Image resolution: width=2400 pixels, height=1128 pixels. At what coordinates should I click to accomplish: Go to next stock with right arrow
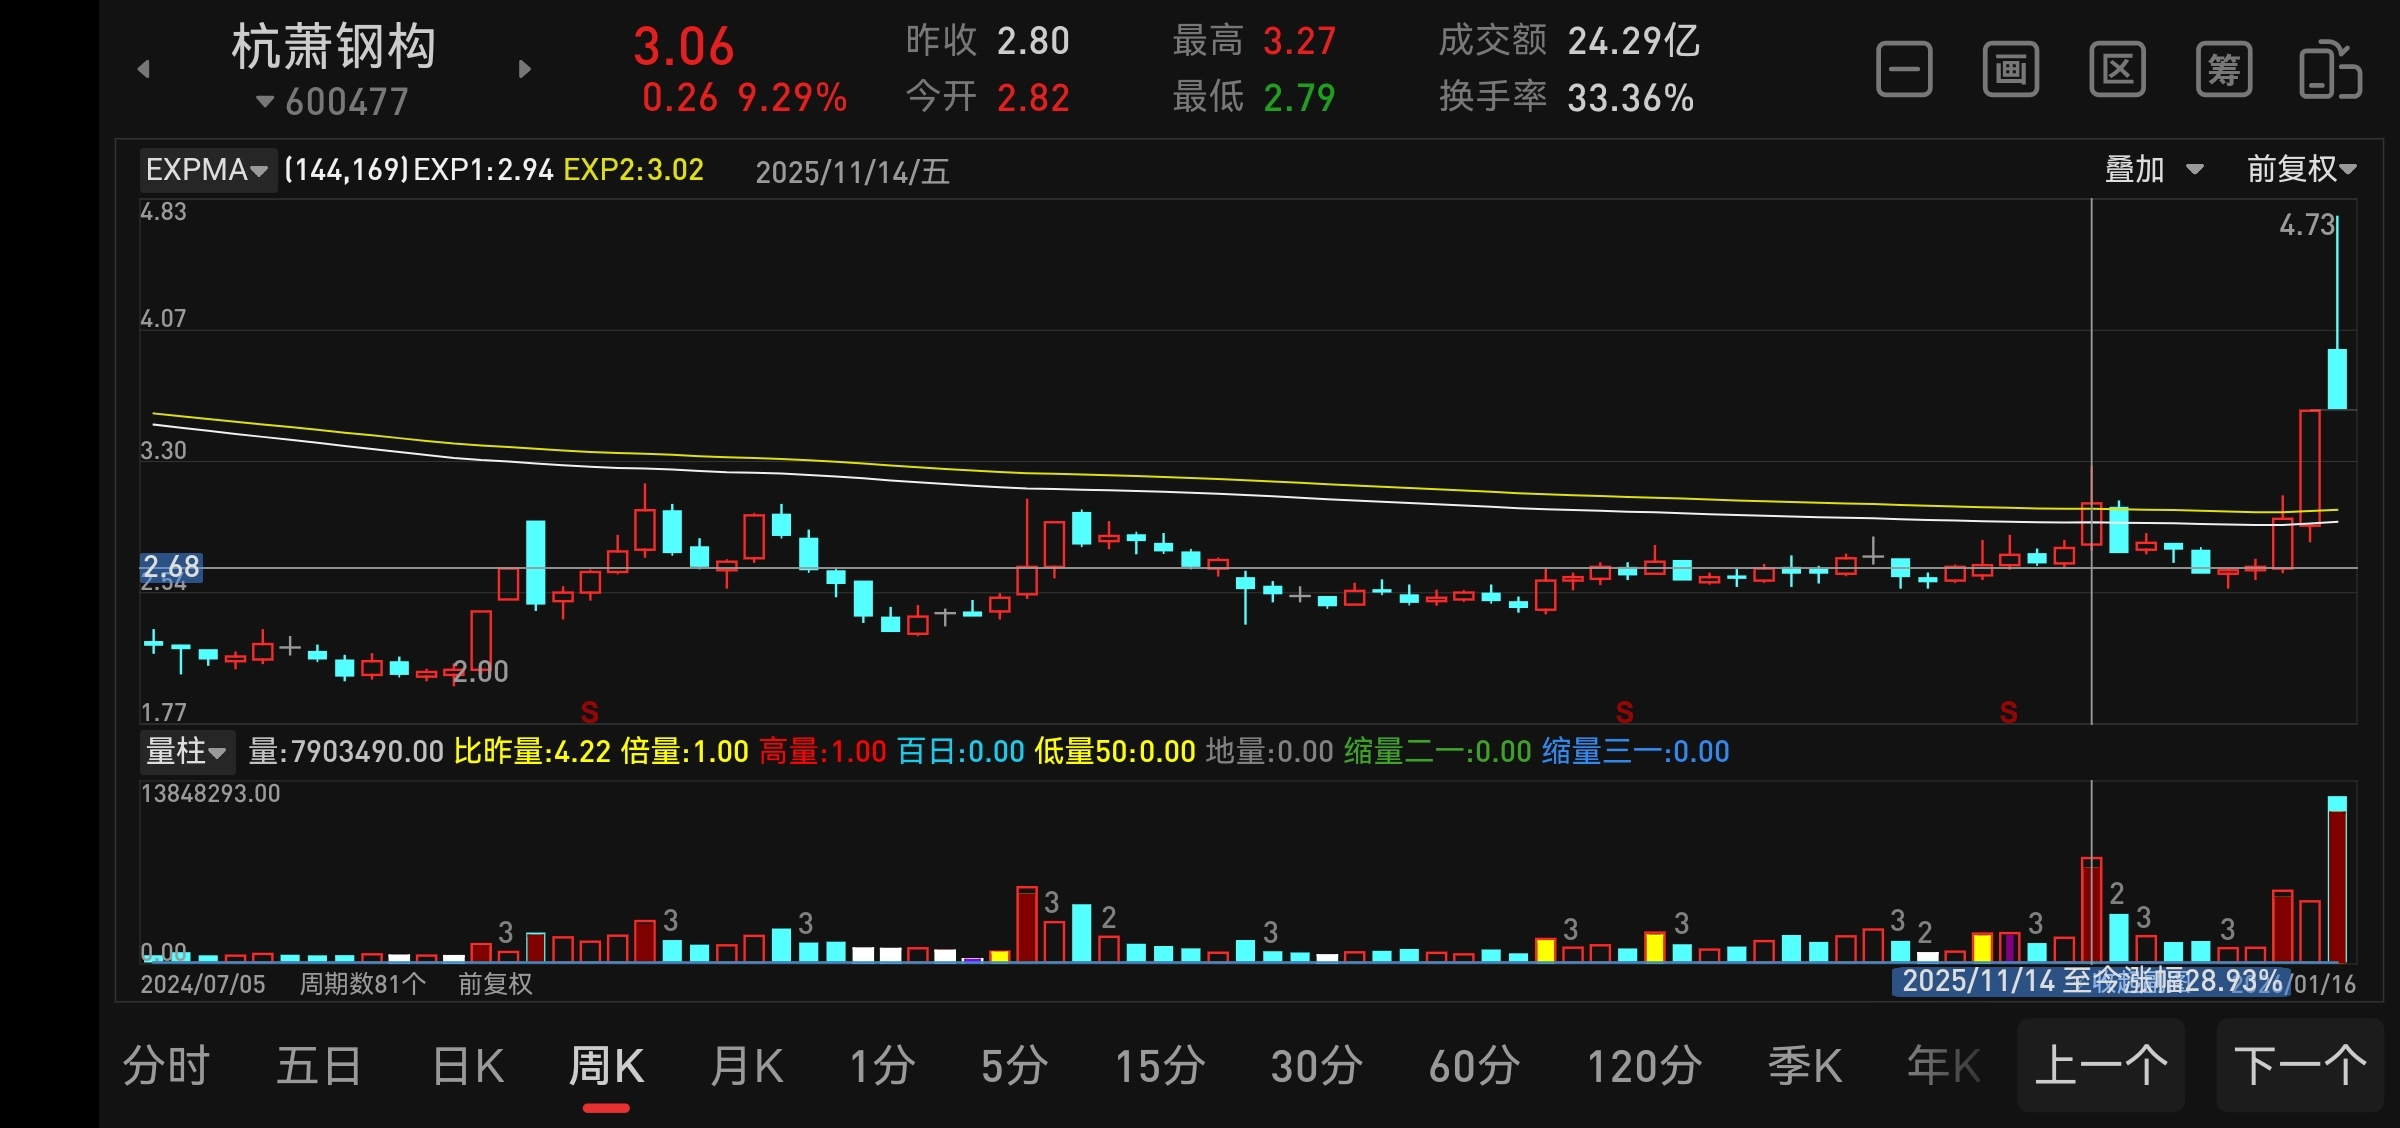pyautogui.click(x=525, y=69)
